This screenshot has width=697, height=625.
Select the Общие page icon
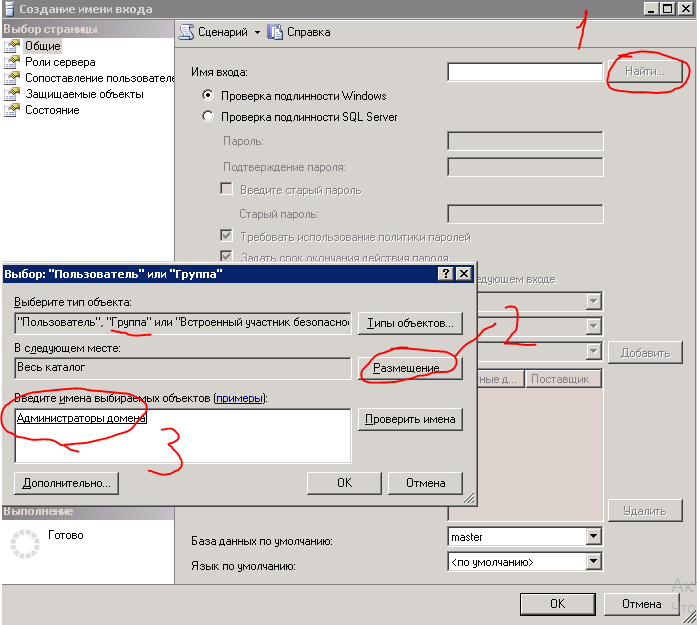pos(12,46)
